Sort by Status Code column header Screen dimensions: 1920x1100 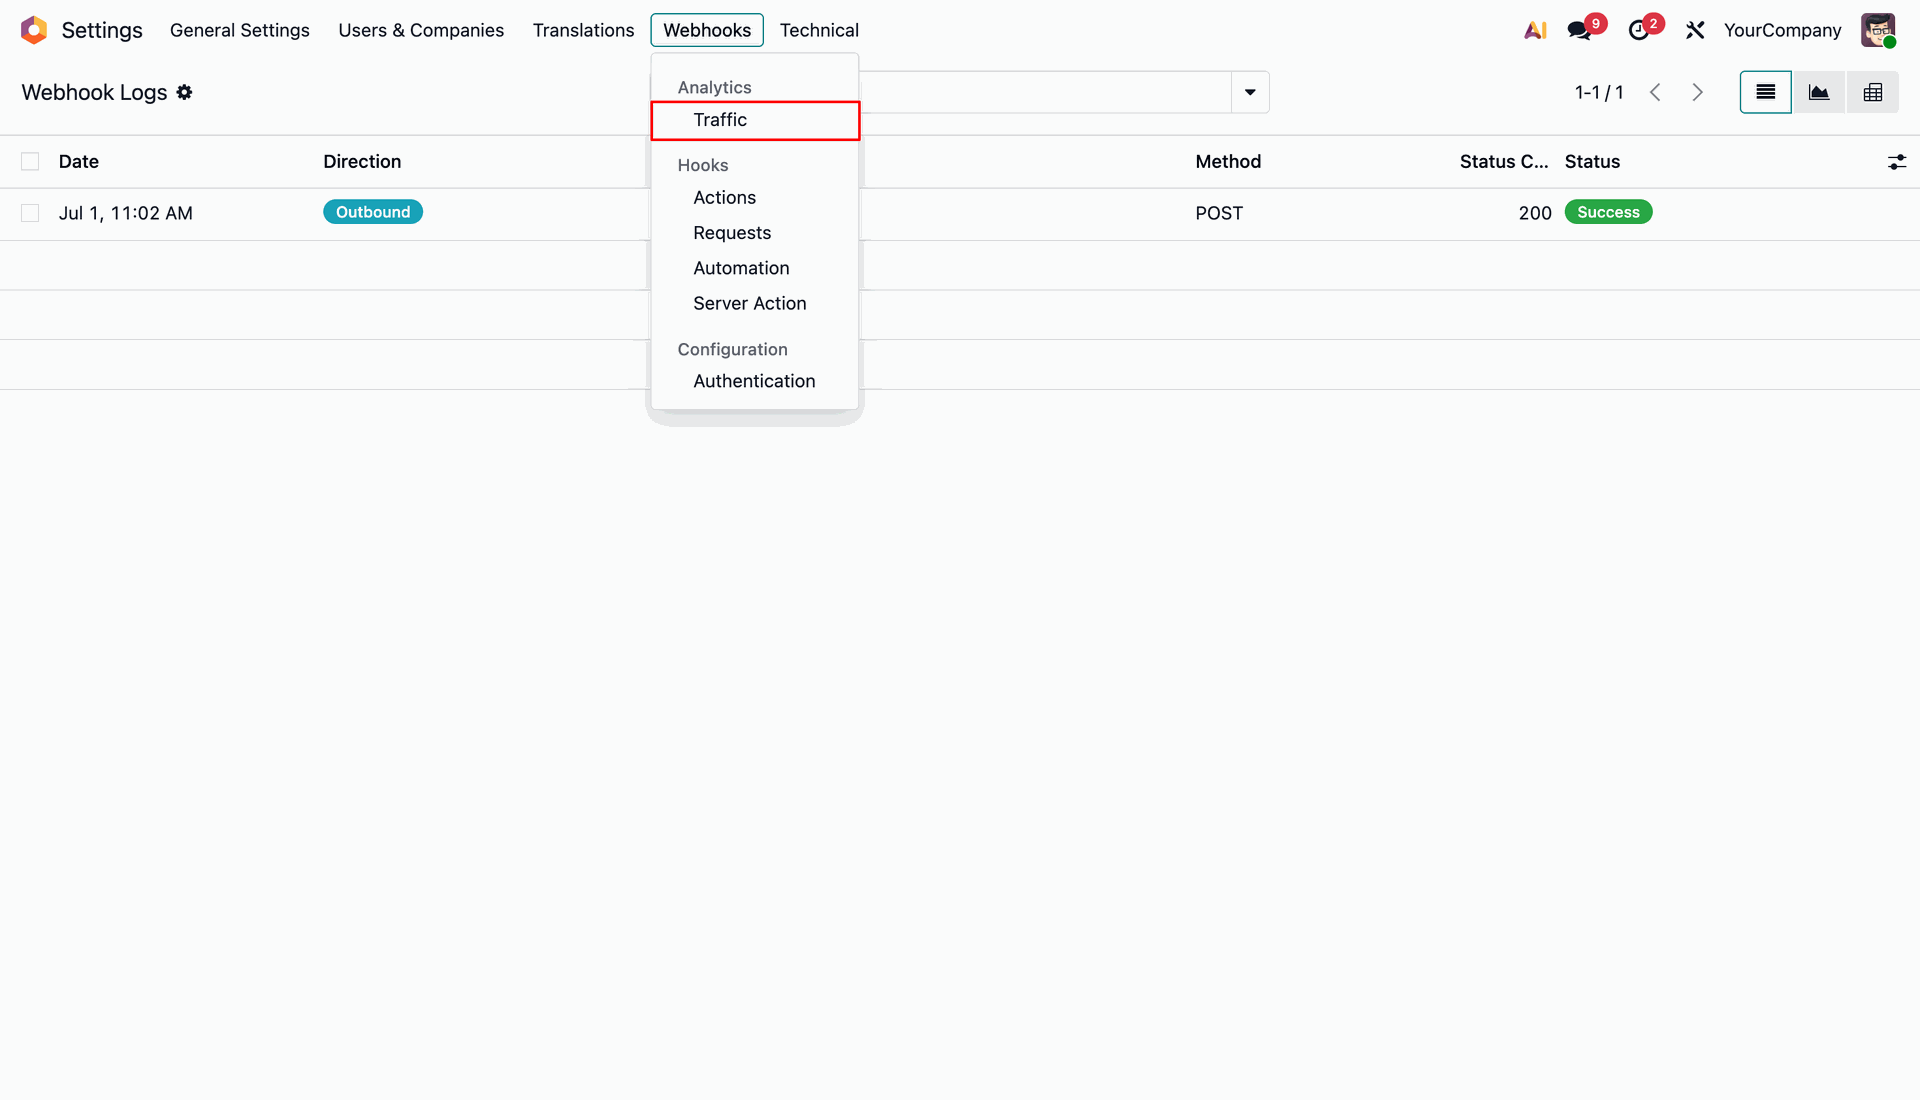[1504, 162]
